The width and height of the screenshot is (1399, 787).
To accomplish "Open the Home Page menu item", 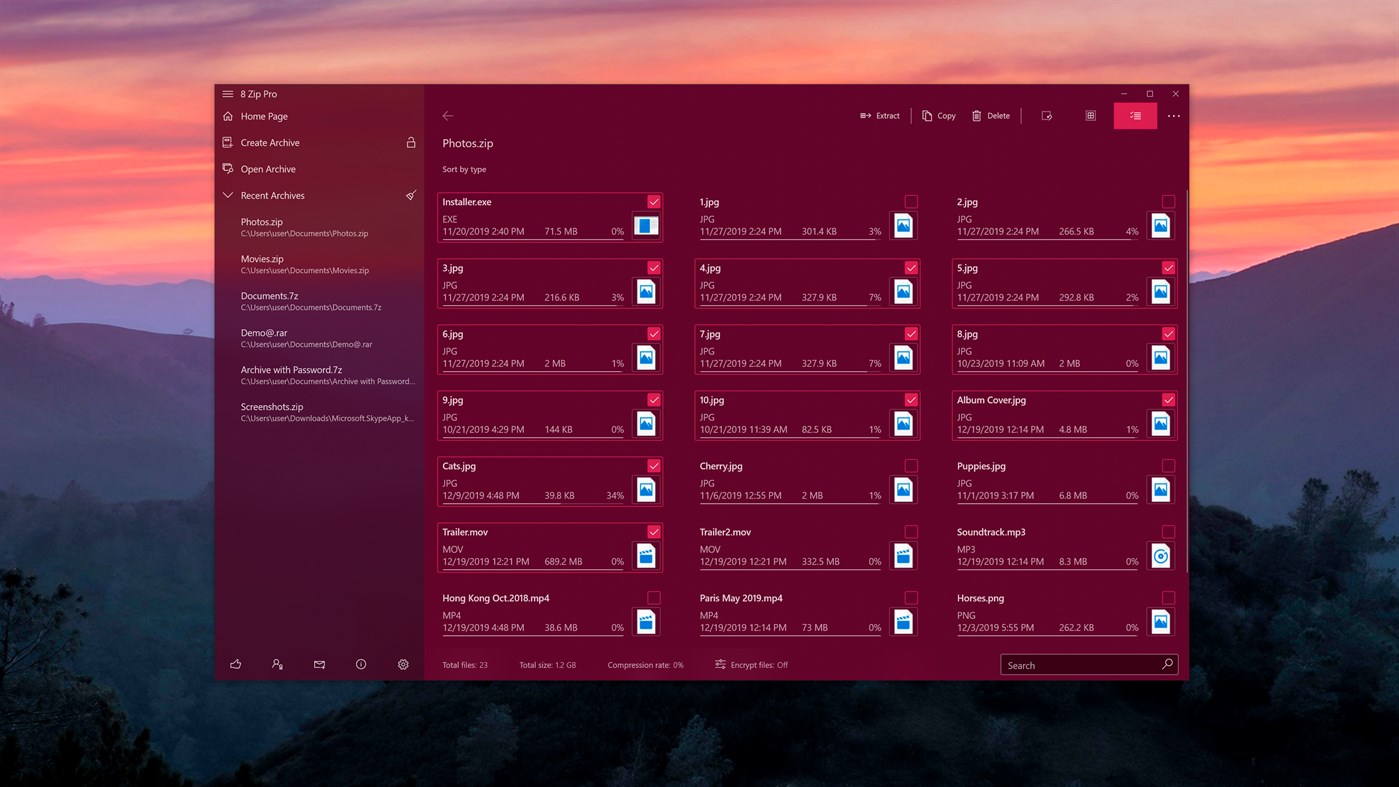I will [x=263, y=116].
